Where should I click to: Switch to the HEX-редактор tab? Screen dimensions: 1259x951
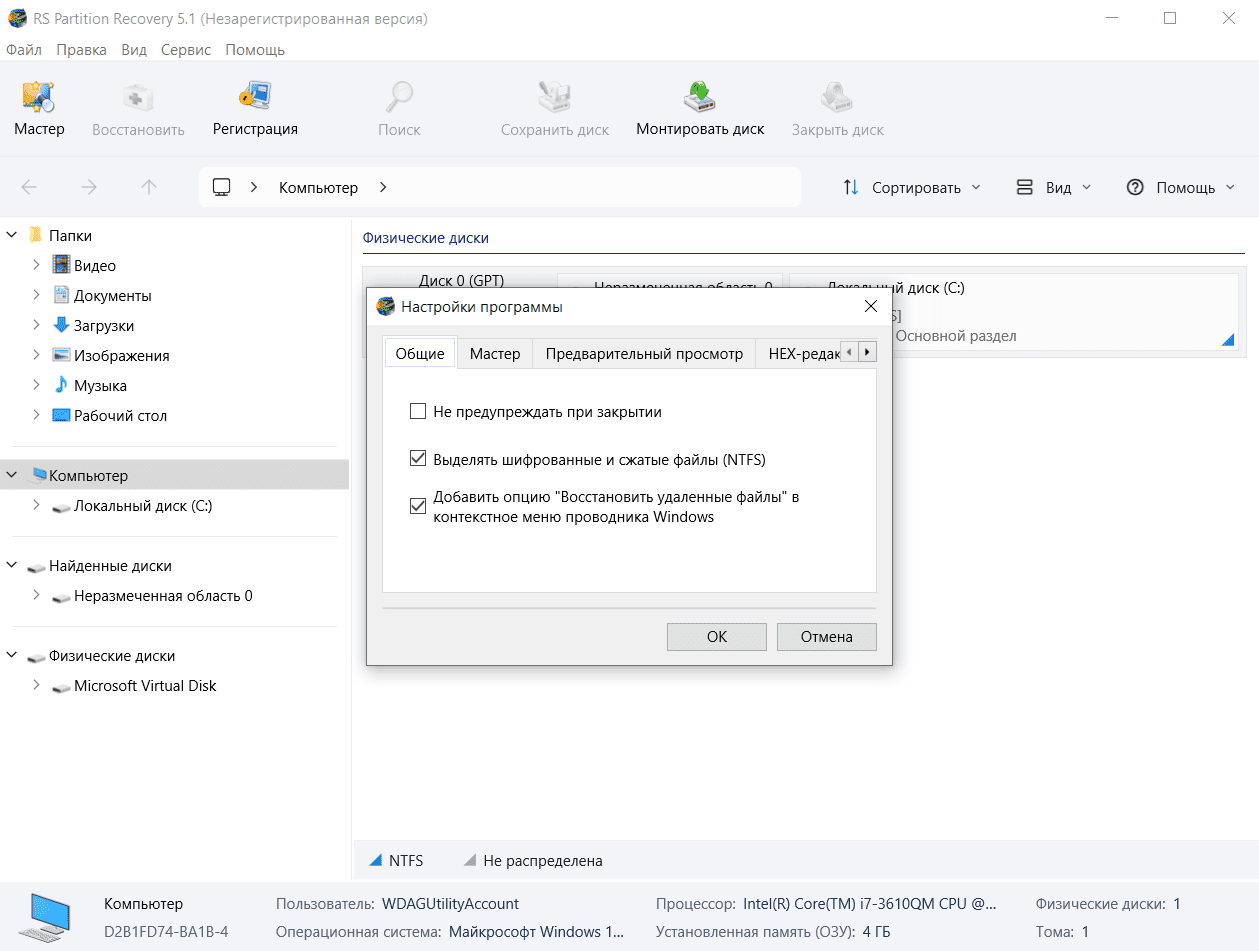click(x=798, y=354)
